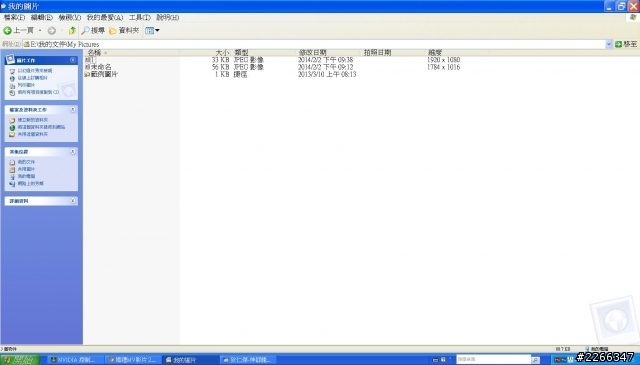Open 共用圖片 shared pictures link

[26, 169]
